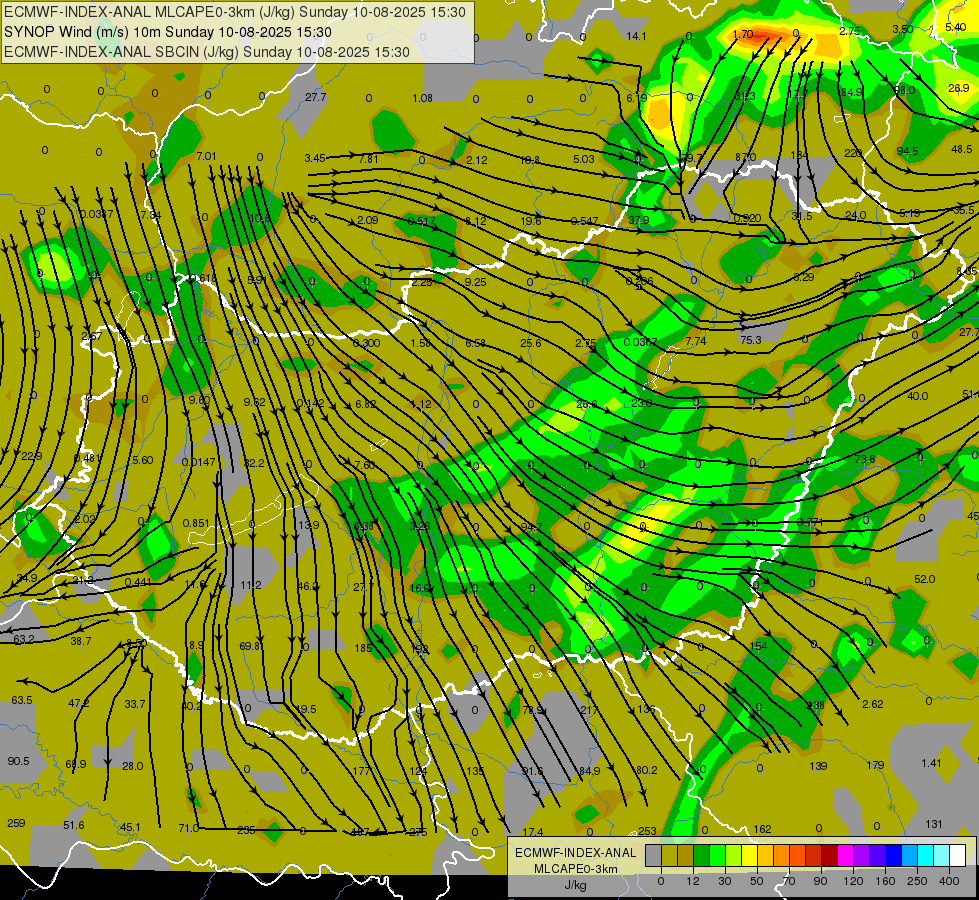Click legend tick label 12
This screenshot has height=900, width=979.
[x=692, y=881]
